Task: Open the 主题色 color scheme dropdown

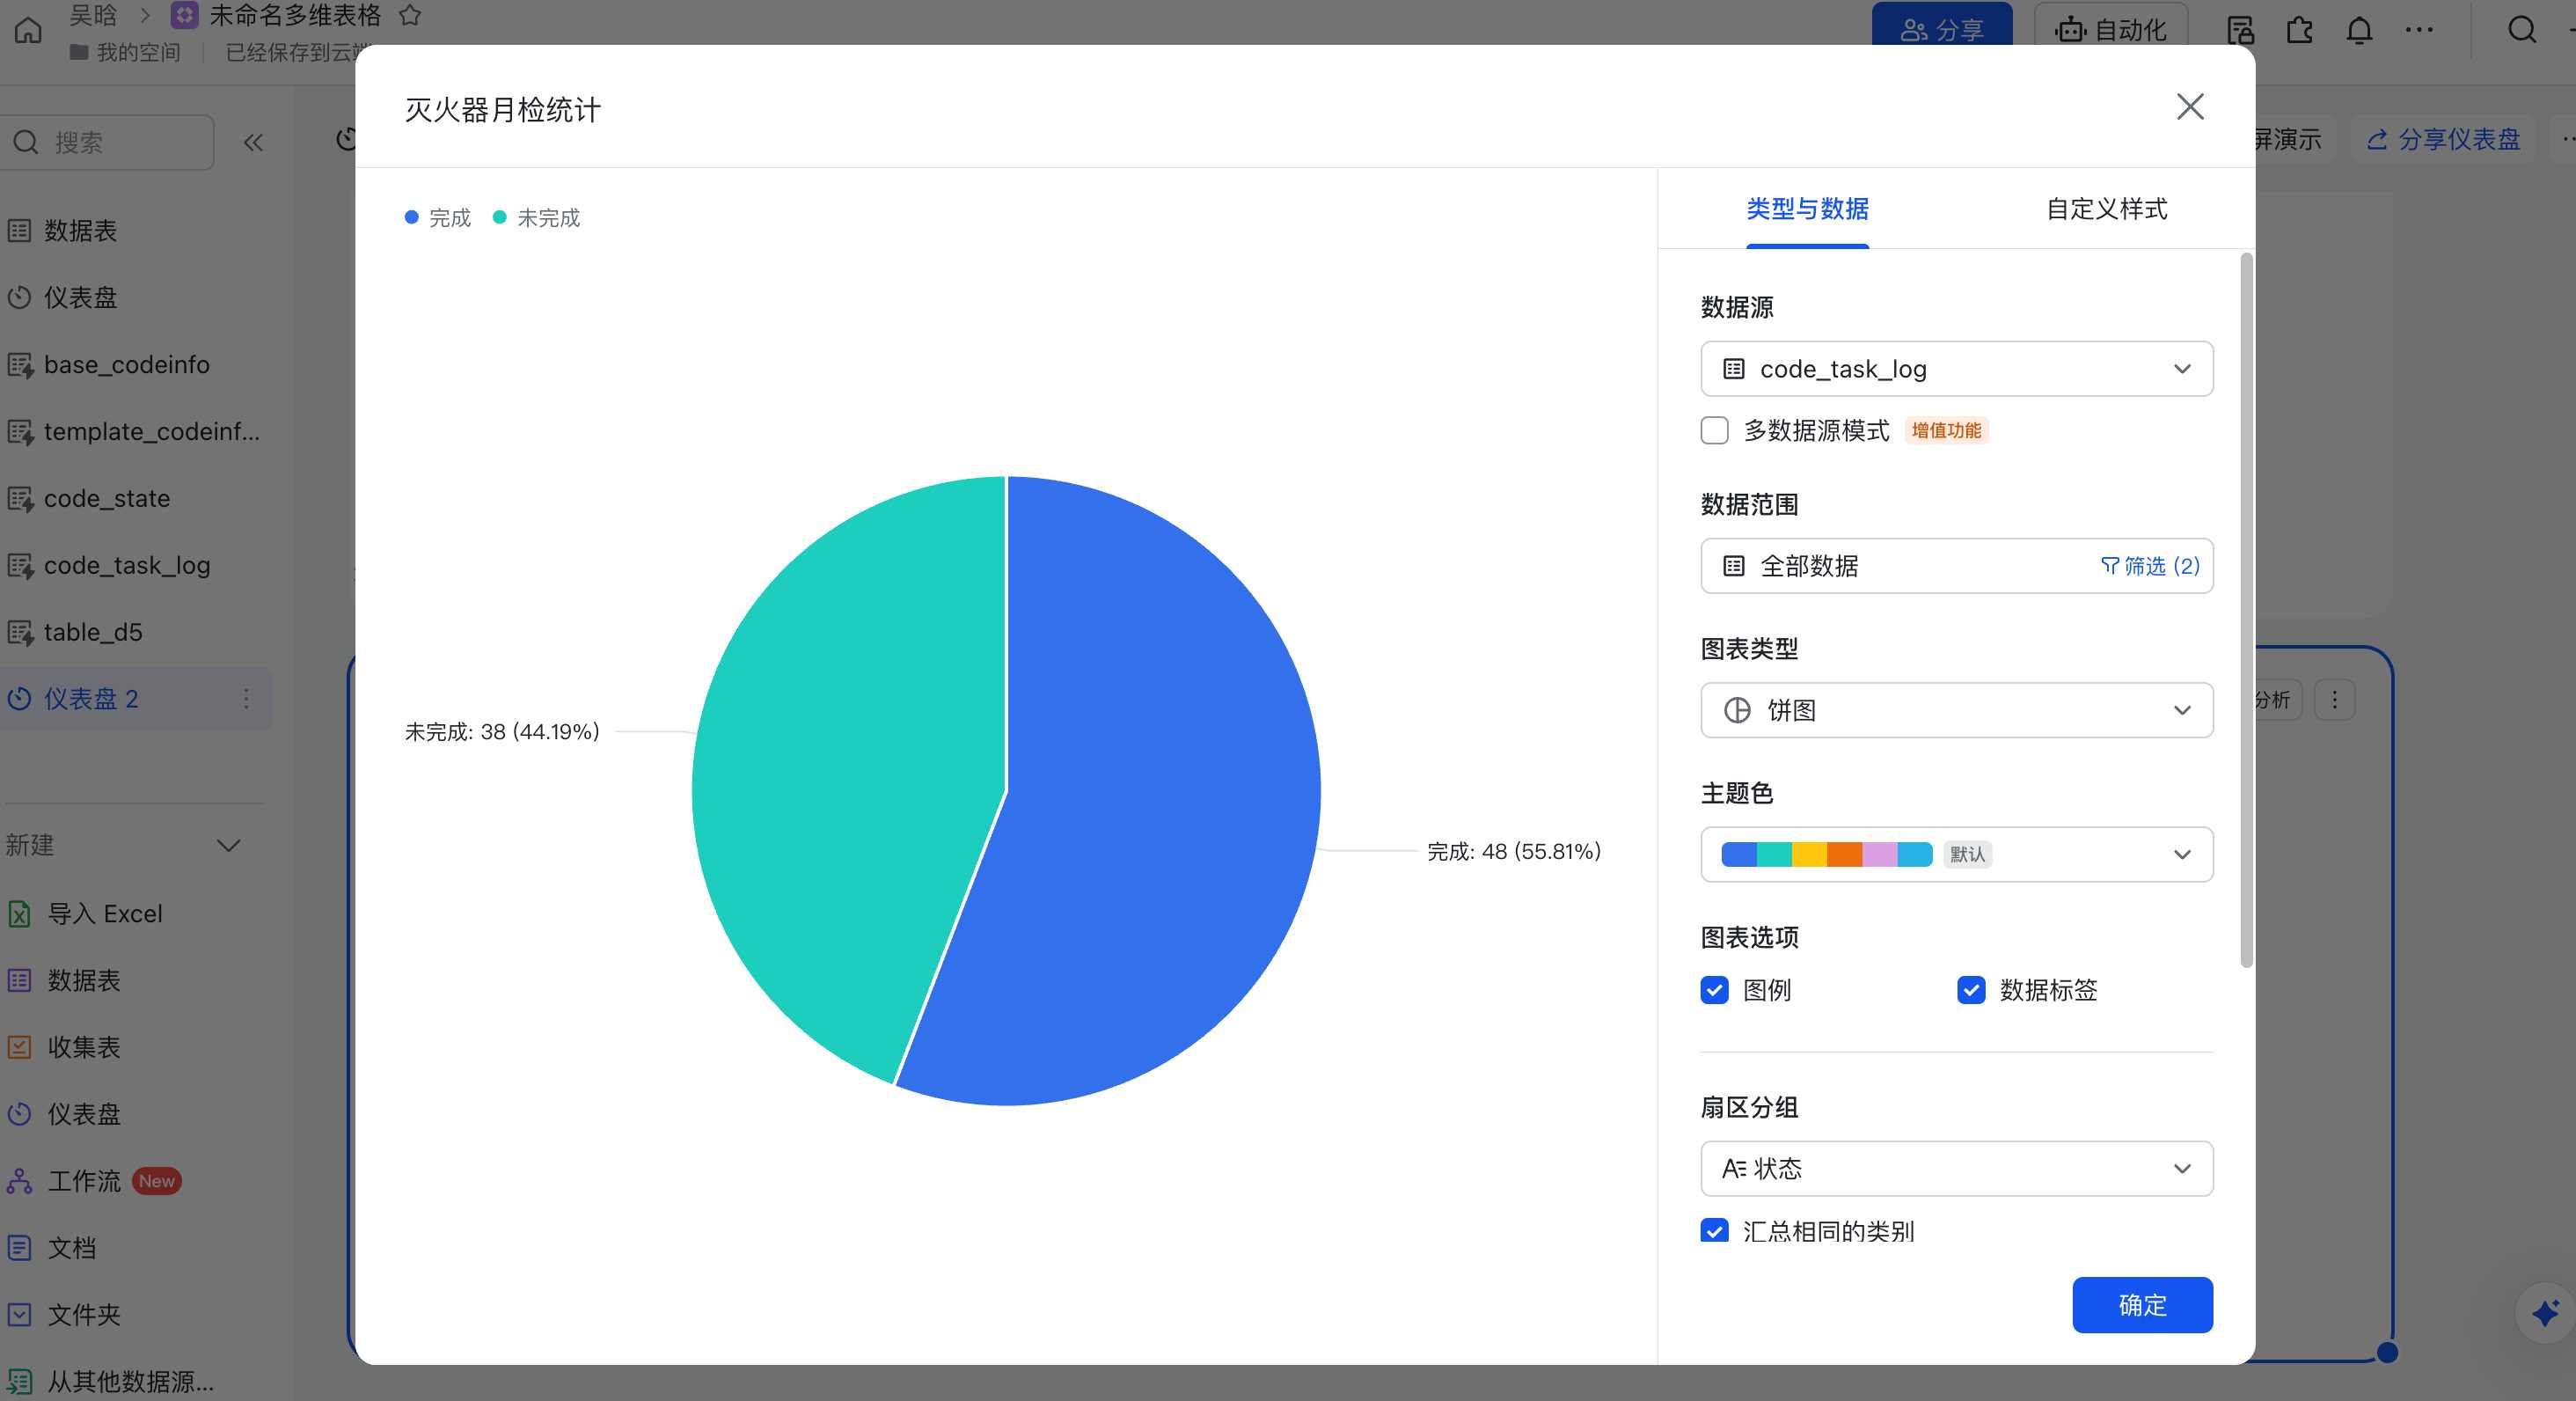Action: coord(1956,854)
